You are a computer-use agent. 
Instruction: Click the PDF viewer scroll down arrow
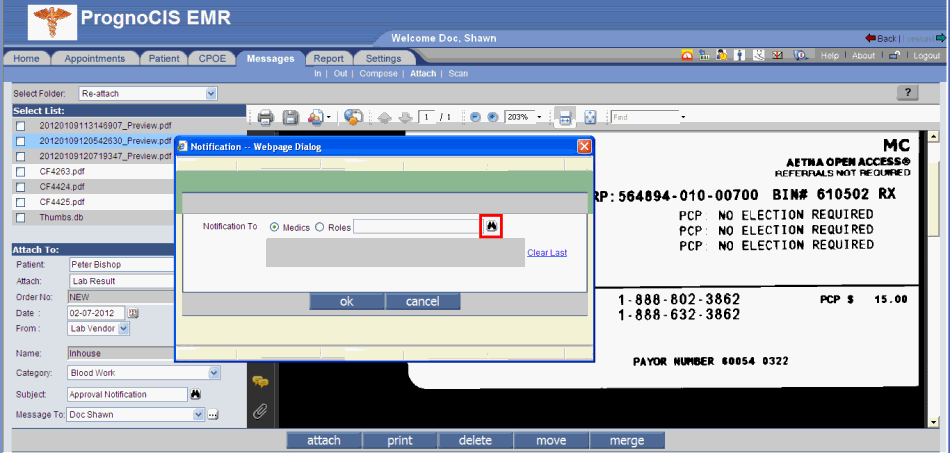click(x=934, y=422)
